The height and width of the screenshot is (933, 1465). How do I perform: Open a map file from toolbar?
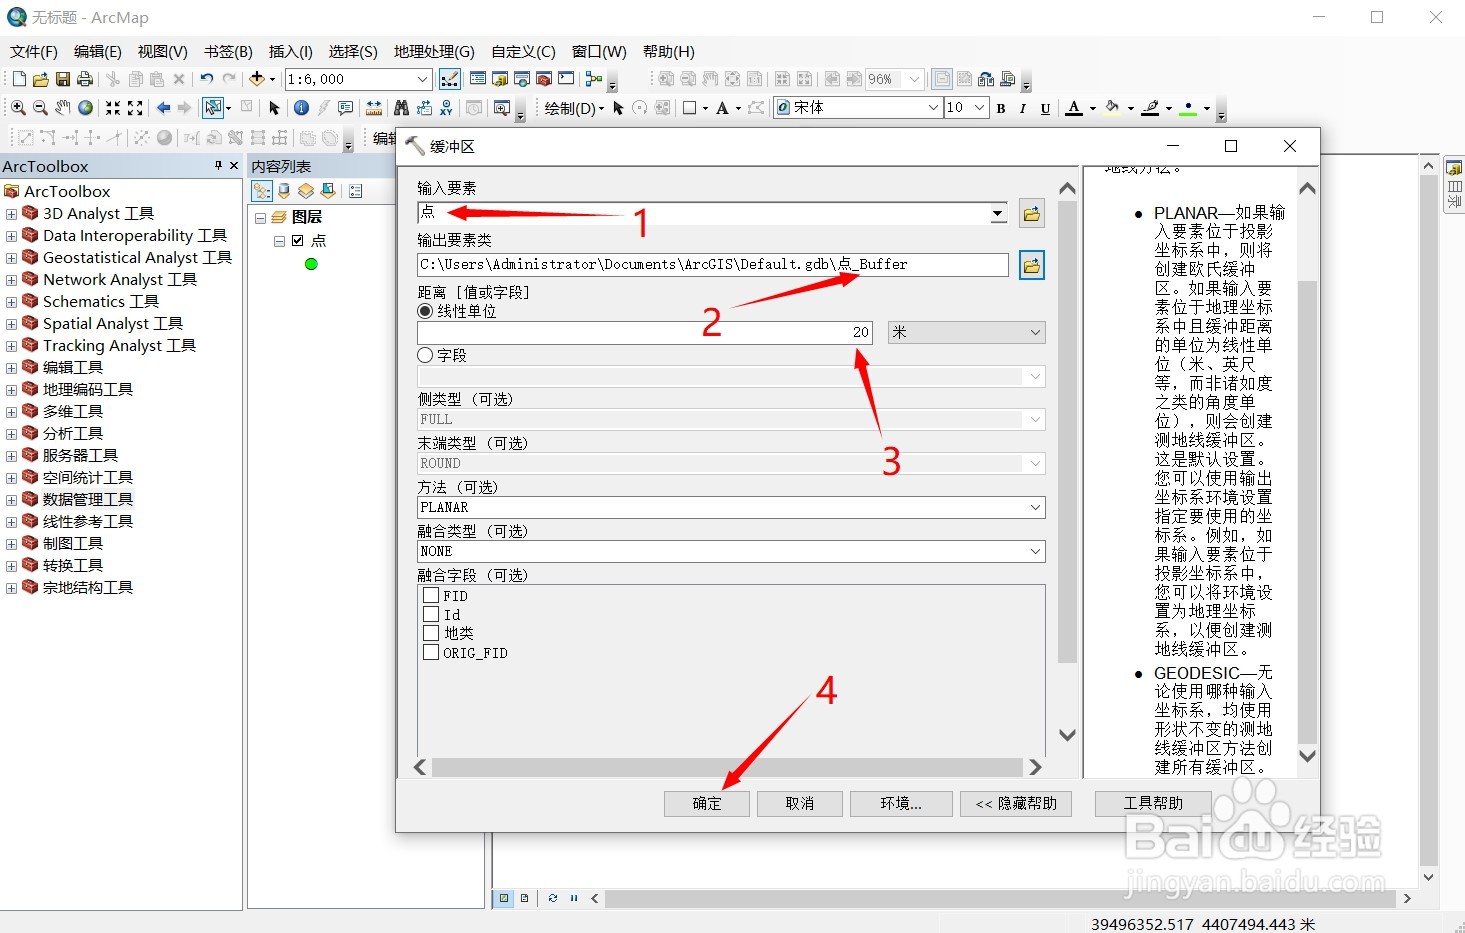[x=41, y=79]
